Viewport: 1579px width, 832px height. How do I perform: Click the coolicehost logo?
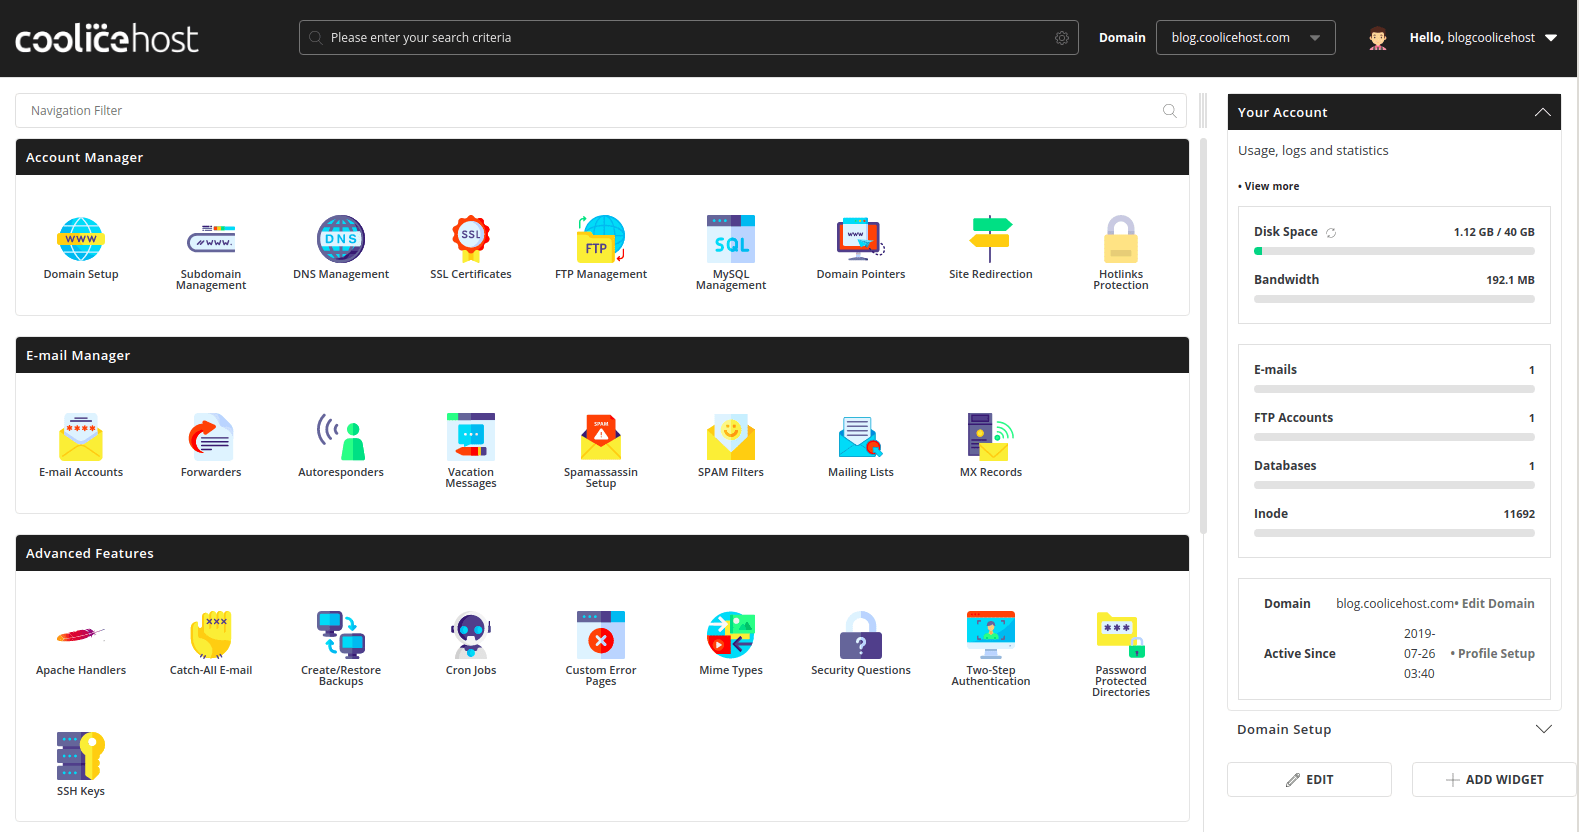pos(107,38)
